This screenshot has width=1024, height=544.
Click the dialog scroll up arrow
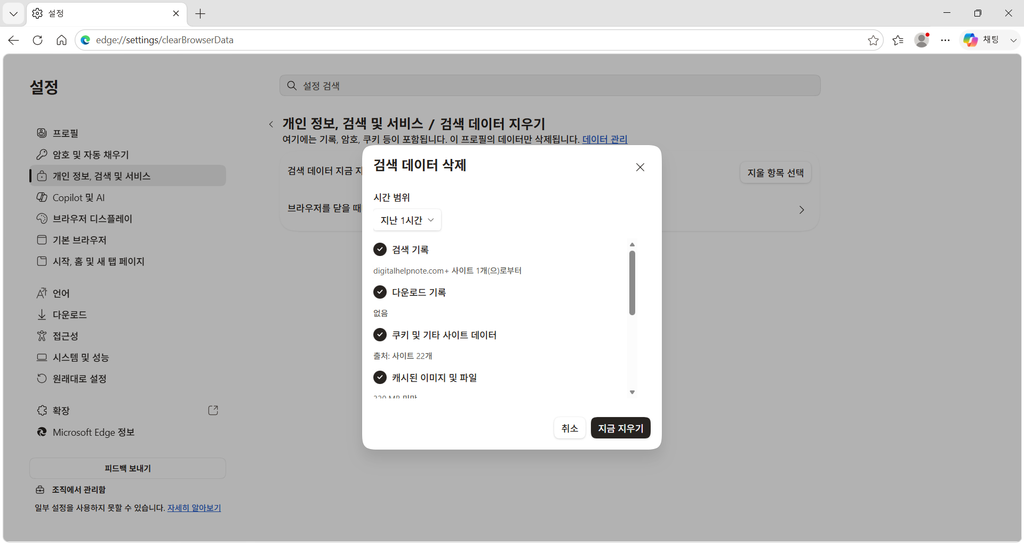tap(632, 244)
